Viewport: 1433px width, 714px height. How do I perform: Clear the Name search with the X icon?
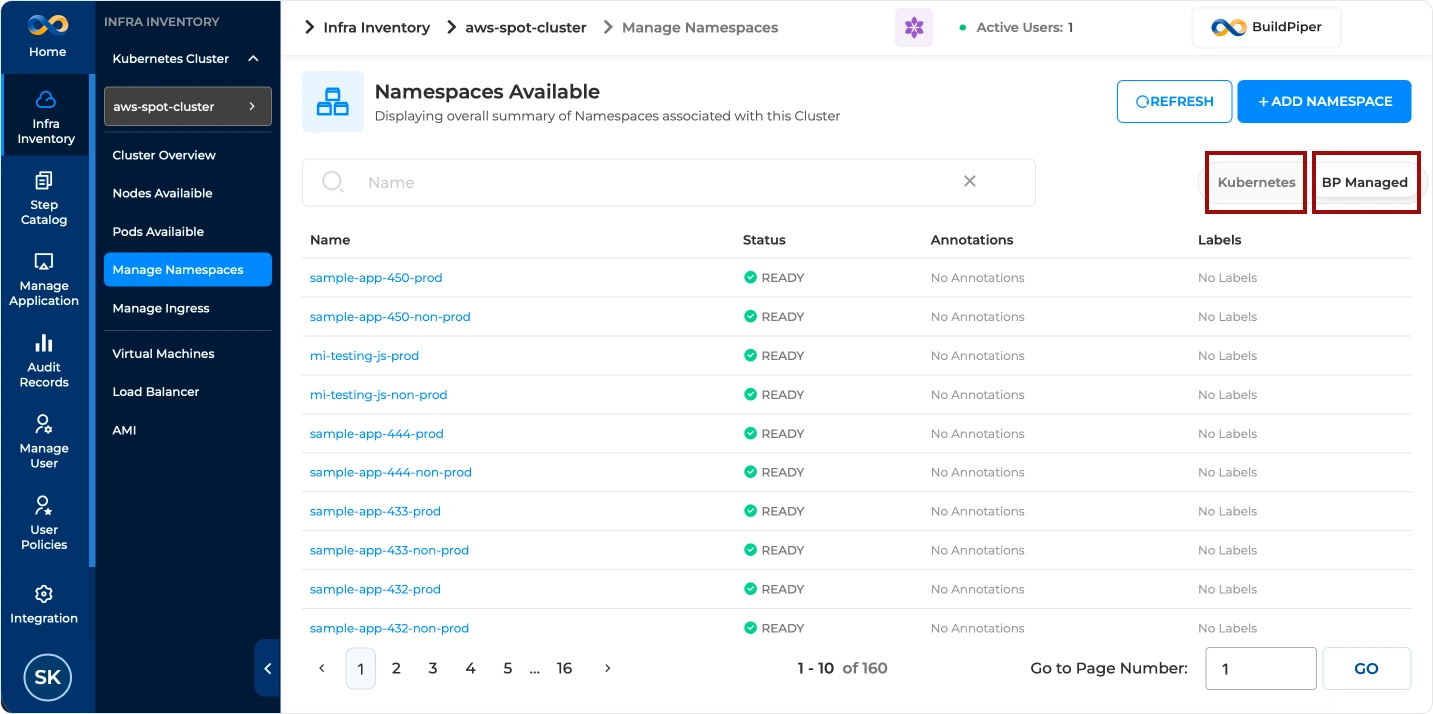[x=969, y=181]
